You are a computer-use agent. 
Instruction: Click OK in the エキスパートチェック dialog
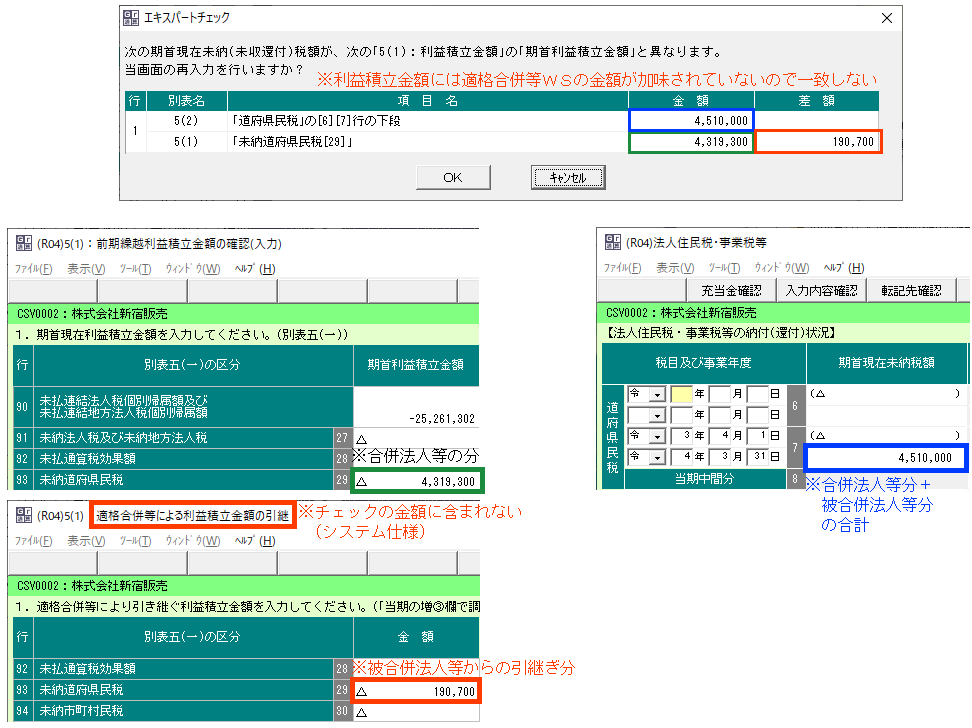[x=452, y=177]
